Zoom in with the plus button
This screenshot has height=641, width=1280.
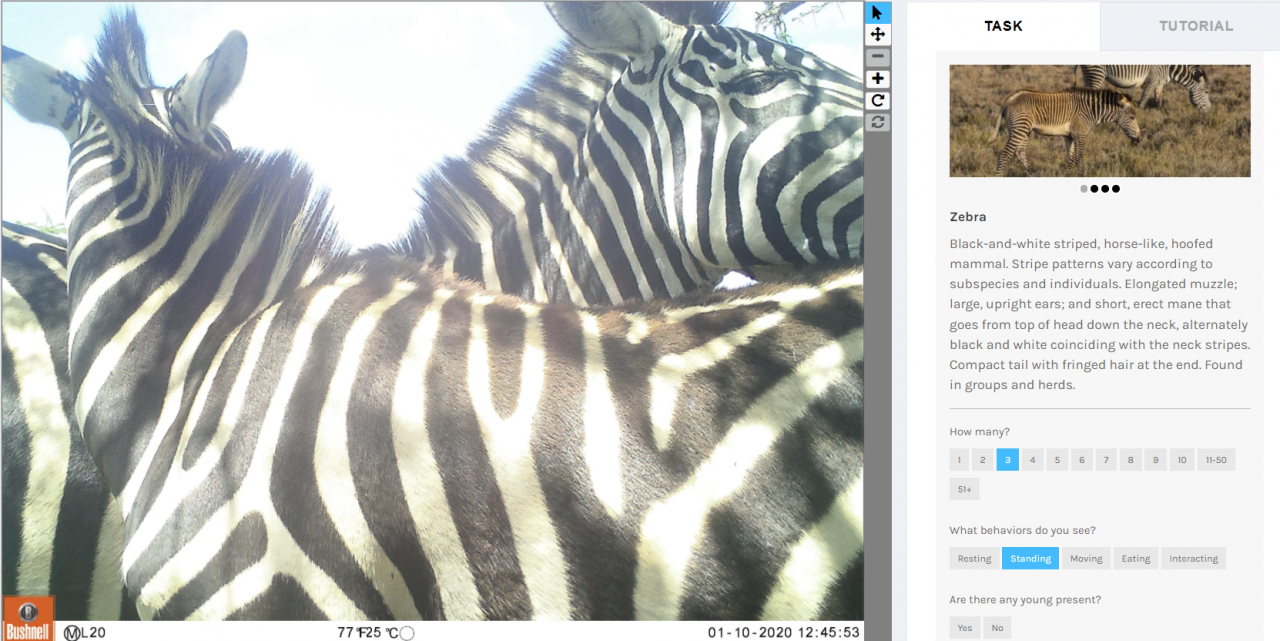click(877, 79)
